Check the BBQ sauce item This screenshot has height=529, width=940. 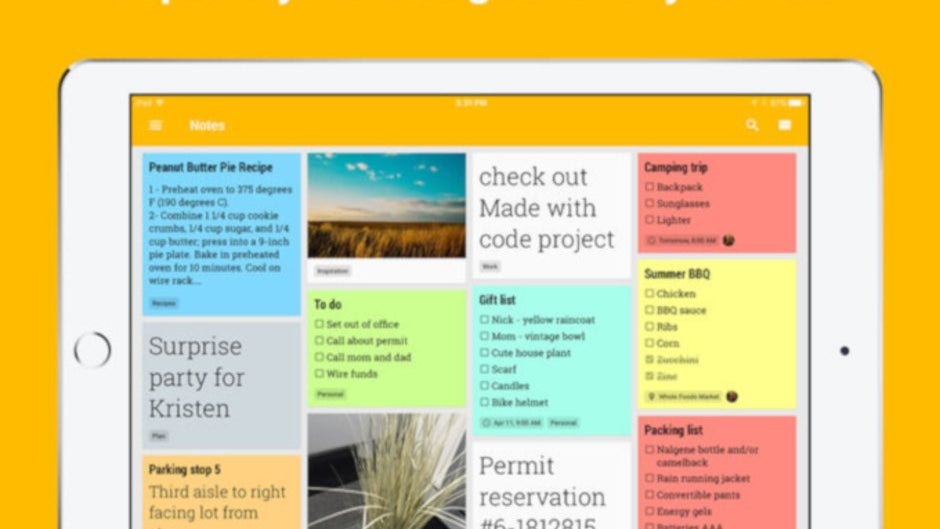pyautogui.click(x=649, y=310)
